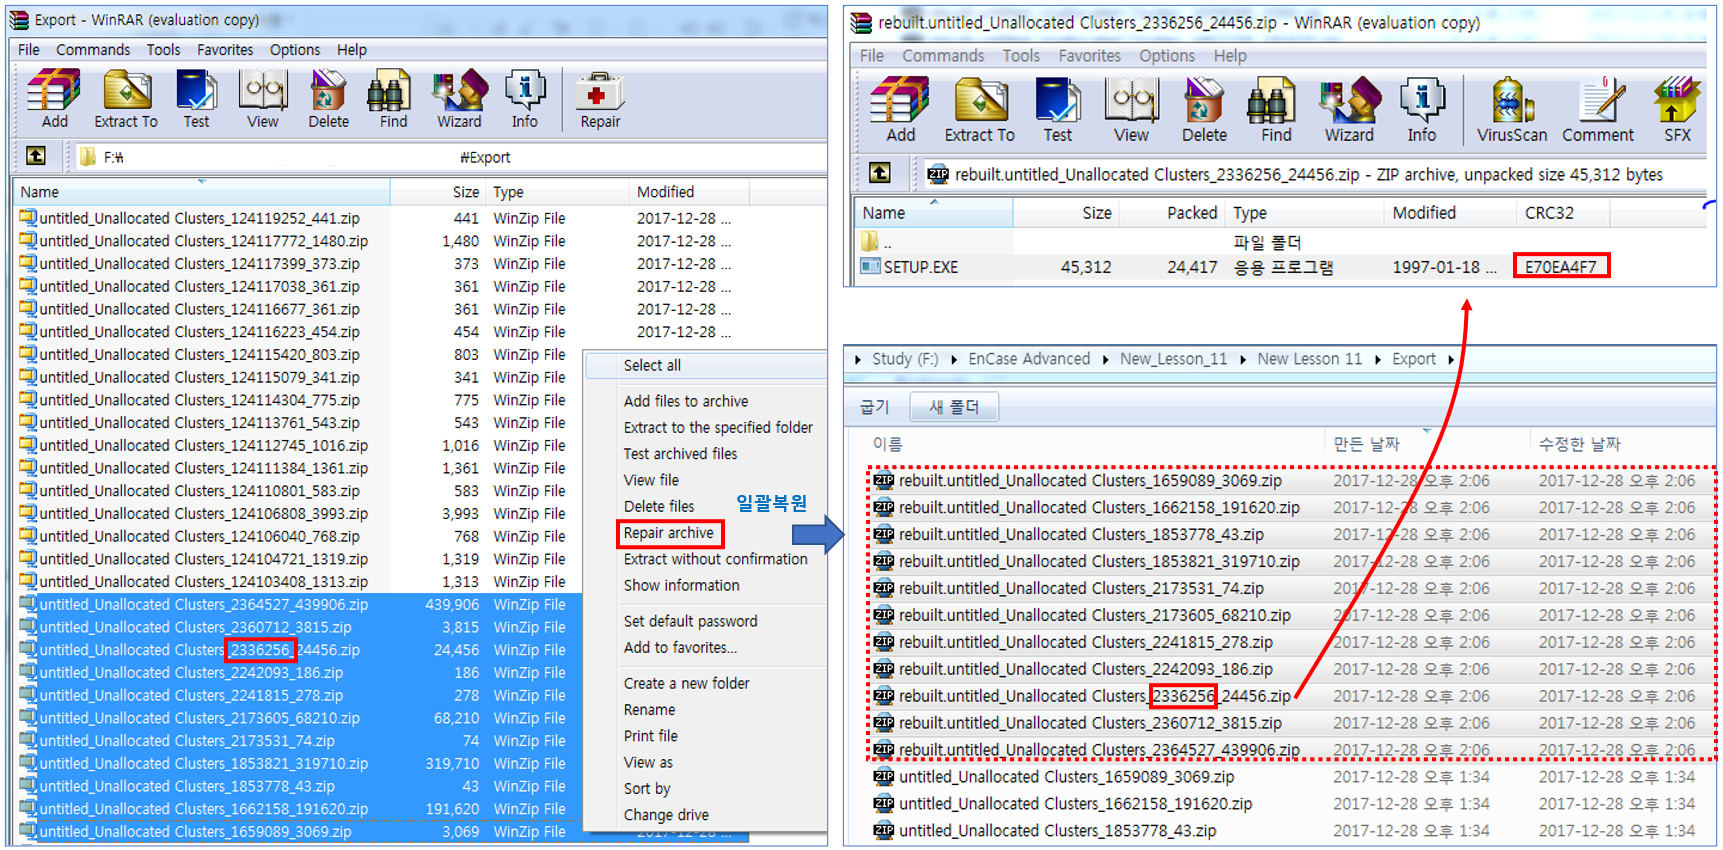Launch the Wizard in rebuilt archive window

(x=1350, y=110)
